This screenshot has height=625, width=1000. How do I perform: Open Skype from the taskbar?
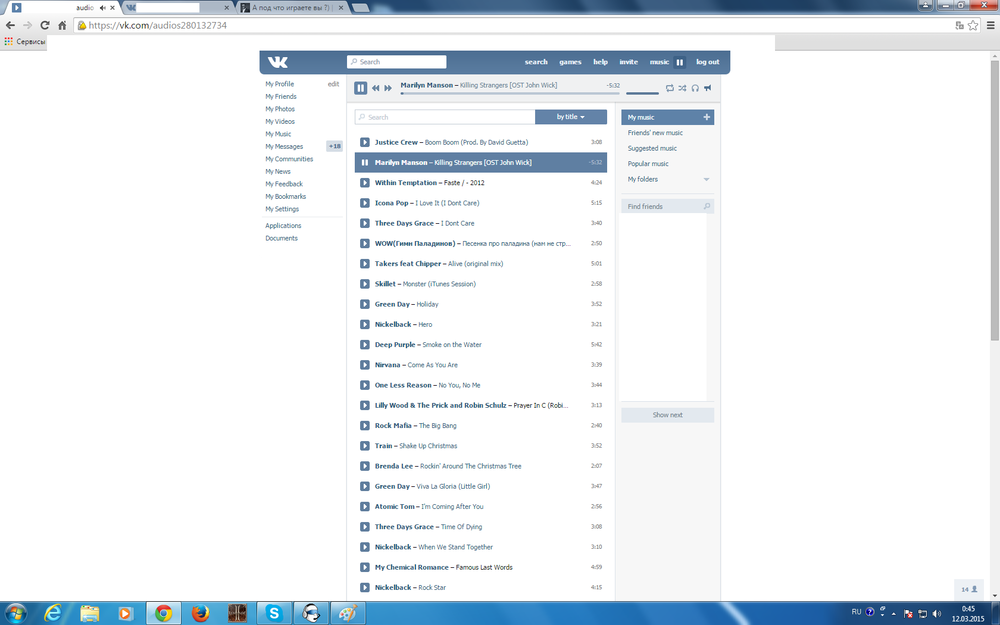[x=273, y=611]
